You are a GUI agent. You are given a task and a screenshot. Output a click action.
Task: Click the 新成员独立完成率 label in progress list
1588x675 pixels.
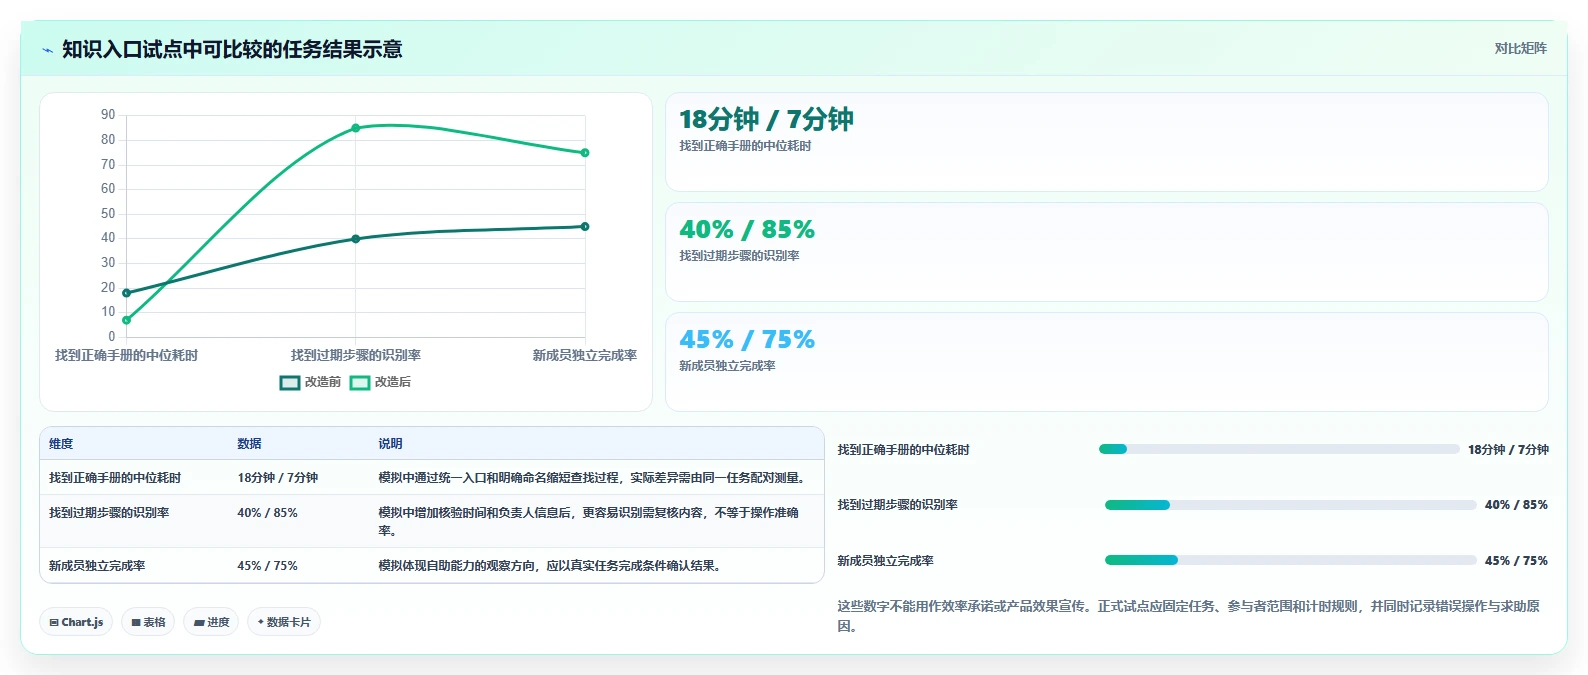coord(885,561)
